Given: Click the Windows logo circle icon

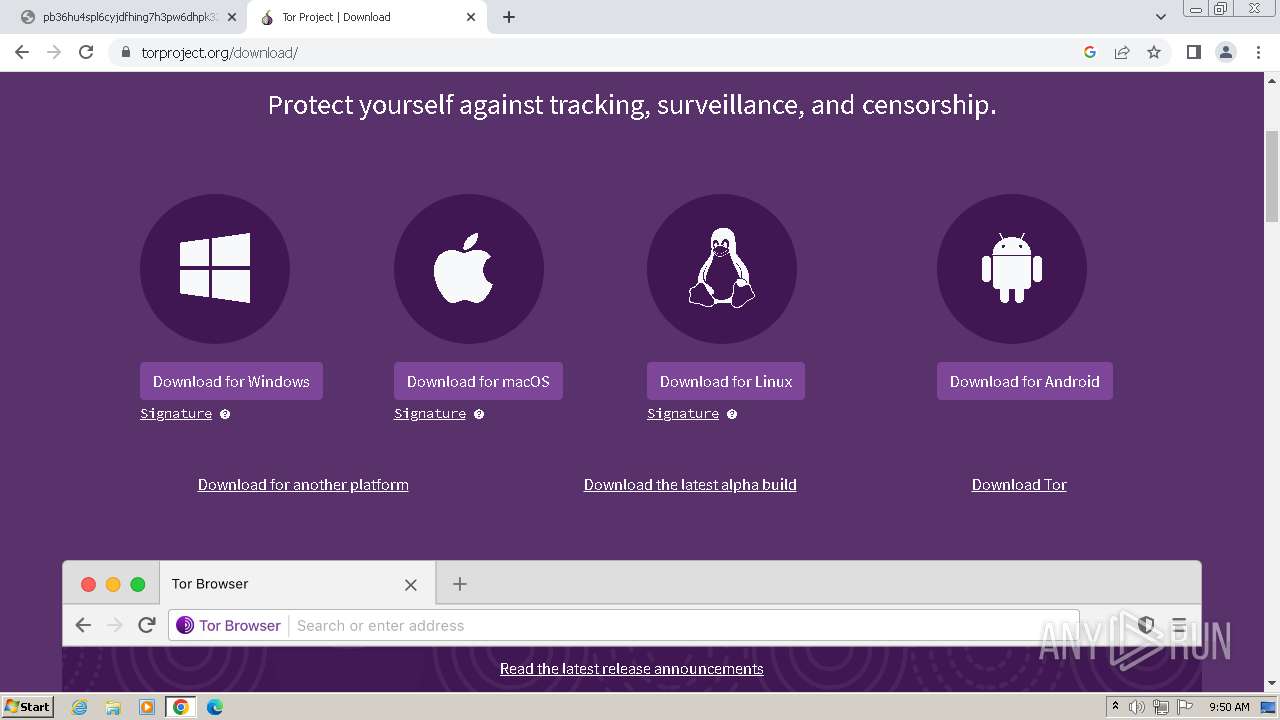Looking at the screenshot, I should pos(215,269).
